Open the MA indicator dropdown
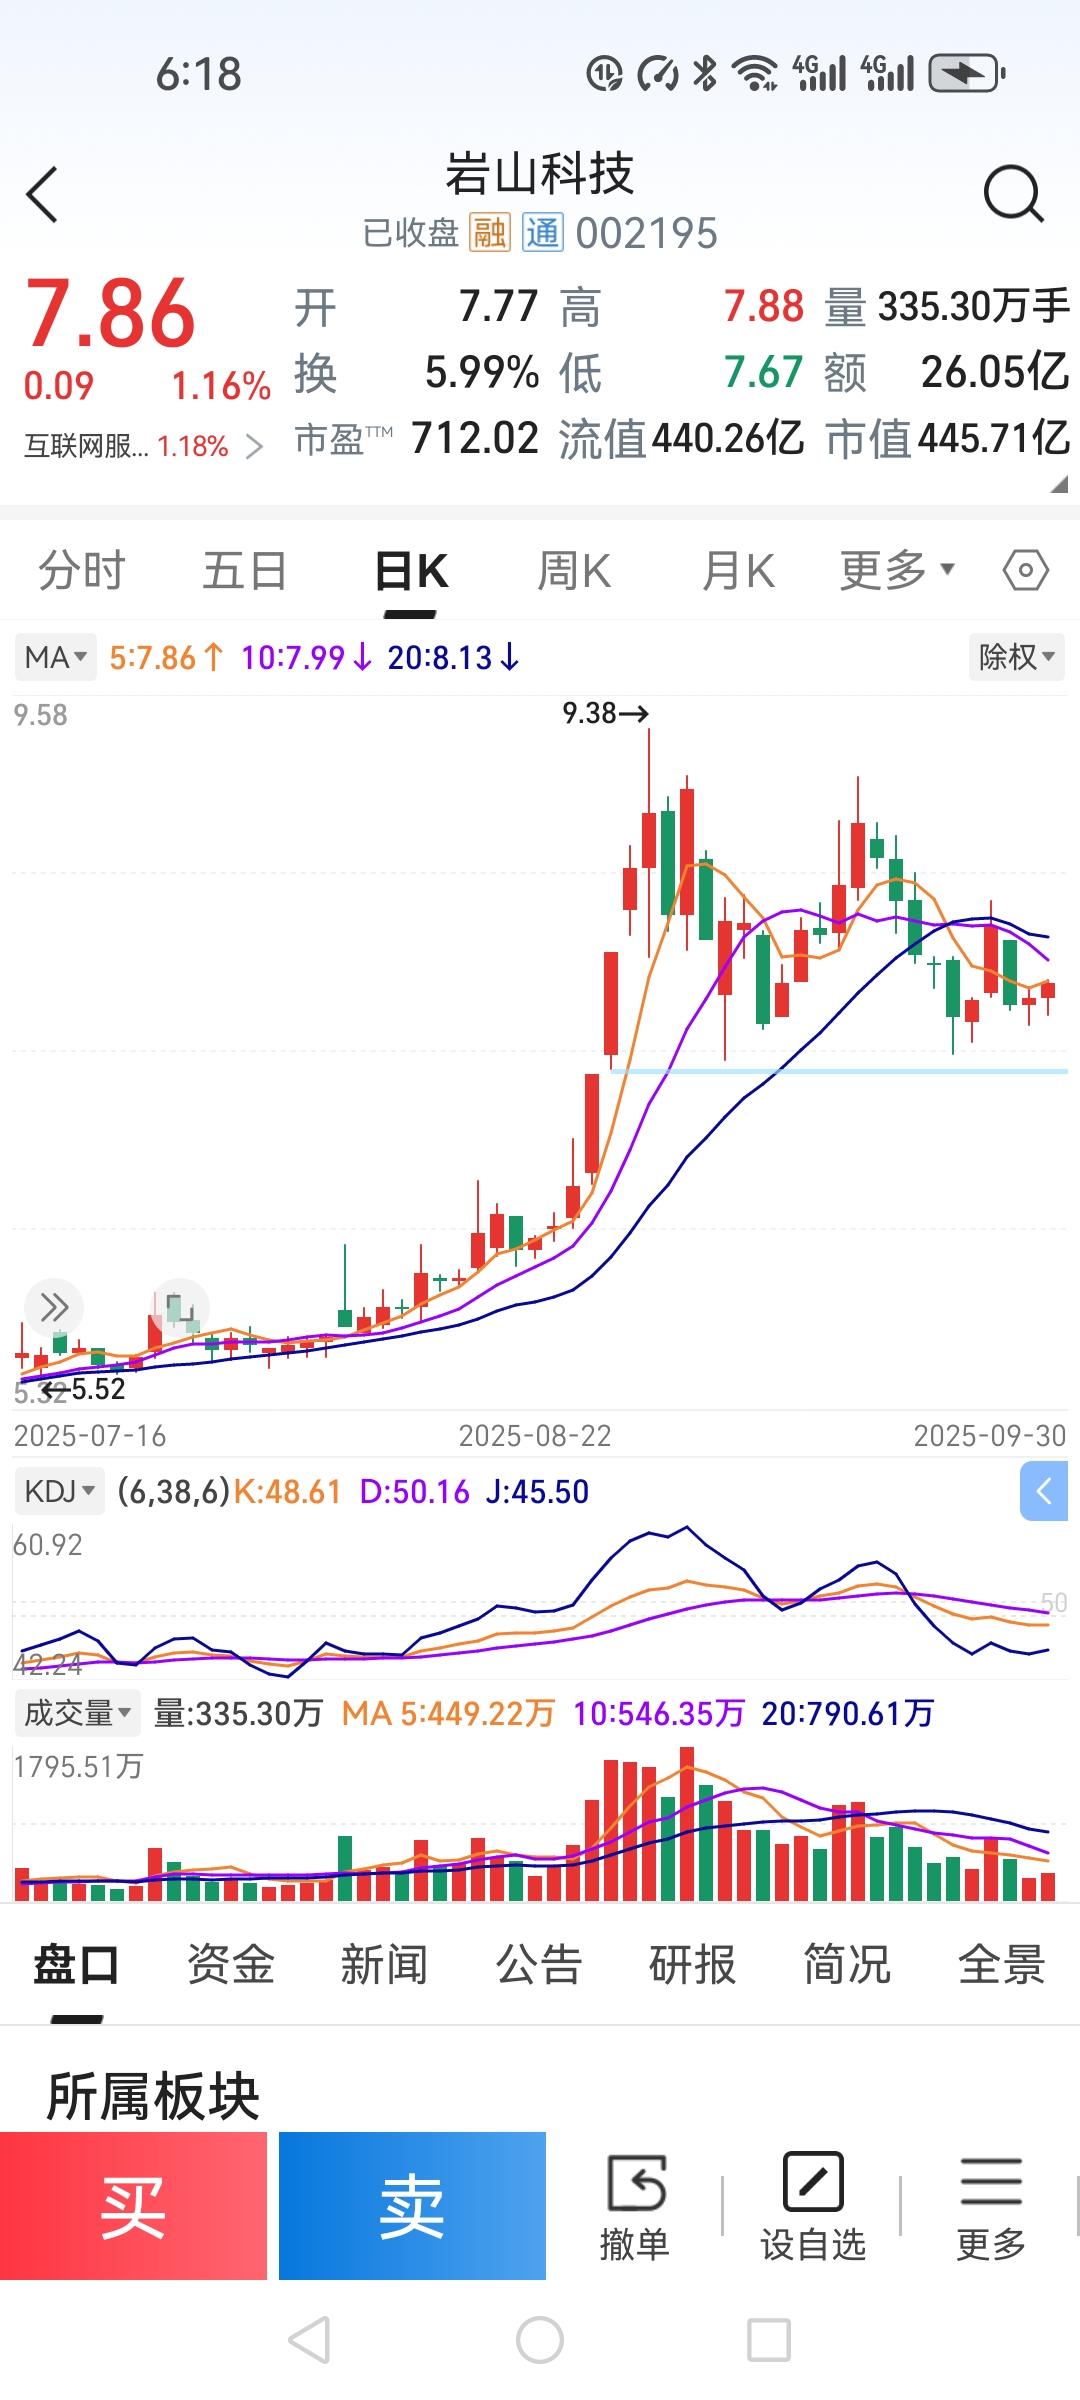The image size is (1080, 2400). (x=56, y=657)
